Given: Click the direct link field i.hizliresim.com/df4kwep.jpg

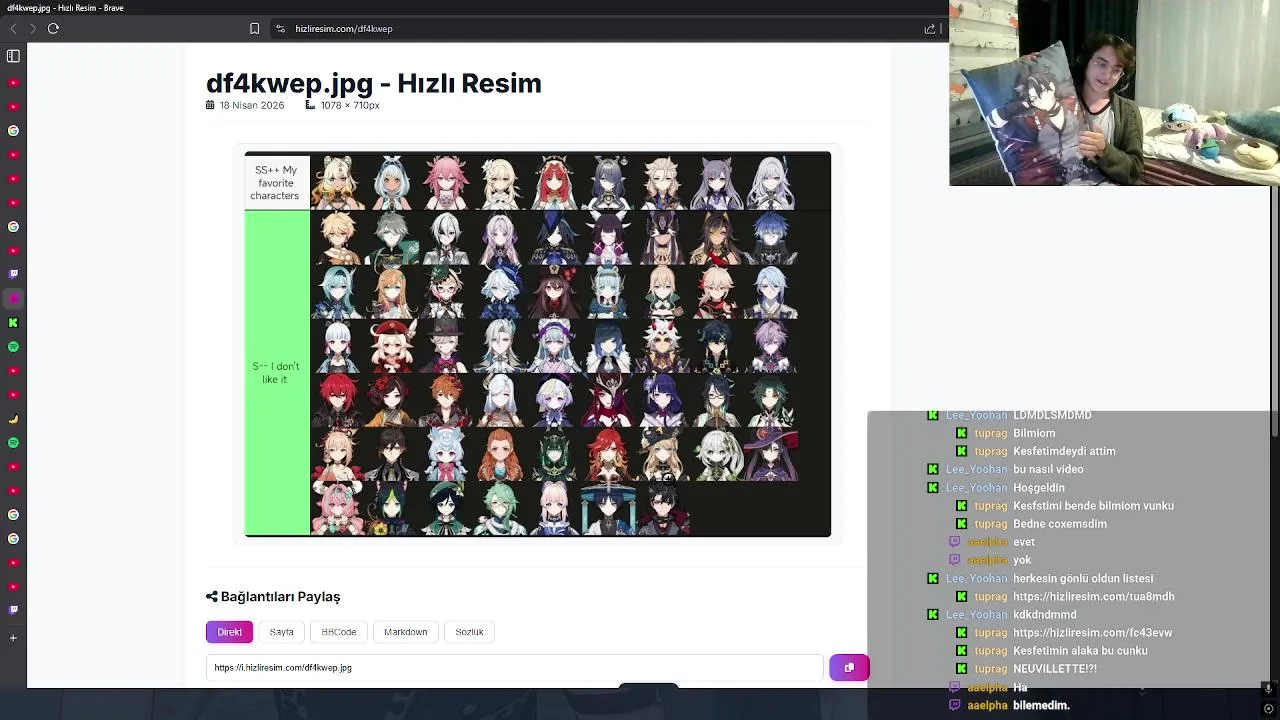Looking at the screenshot, I should point(514,667).
